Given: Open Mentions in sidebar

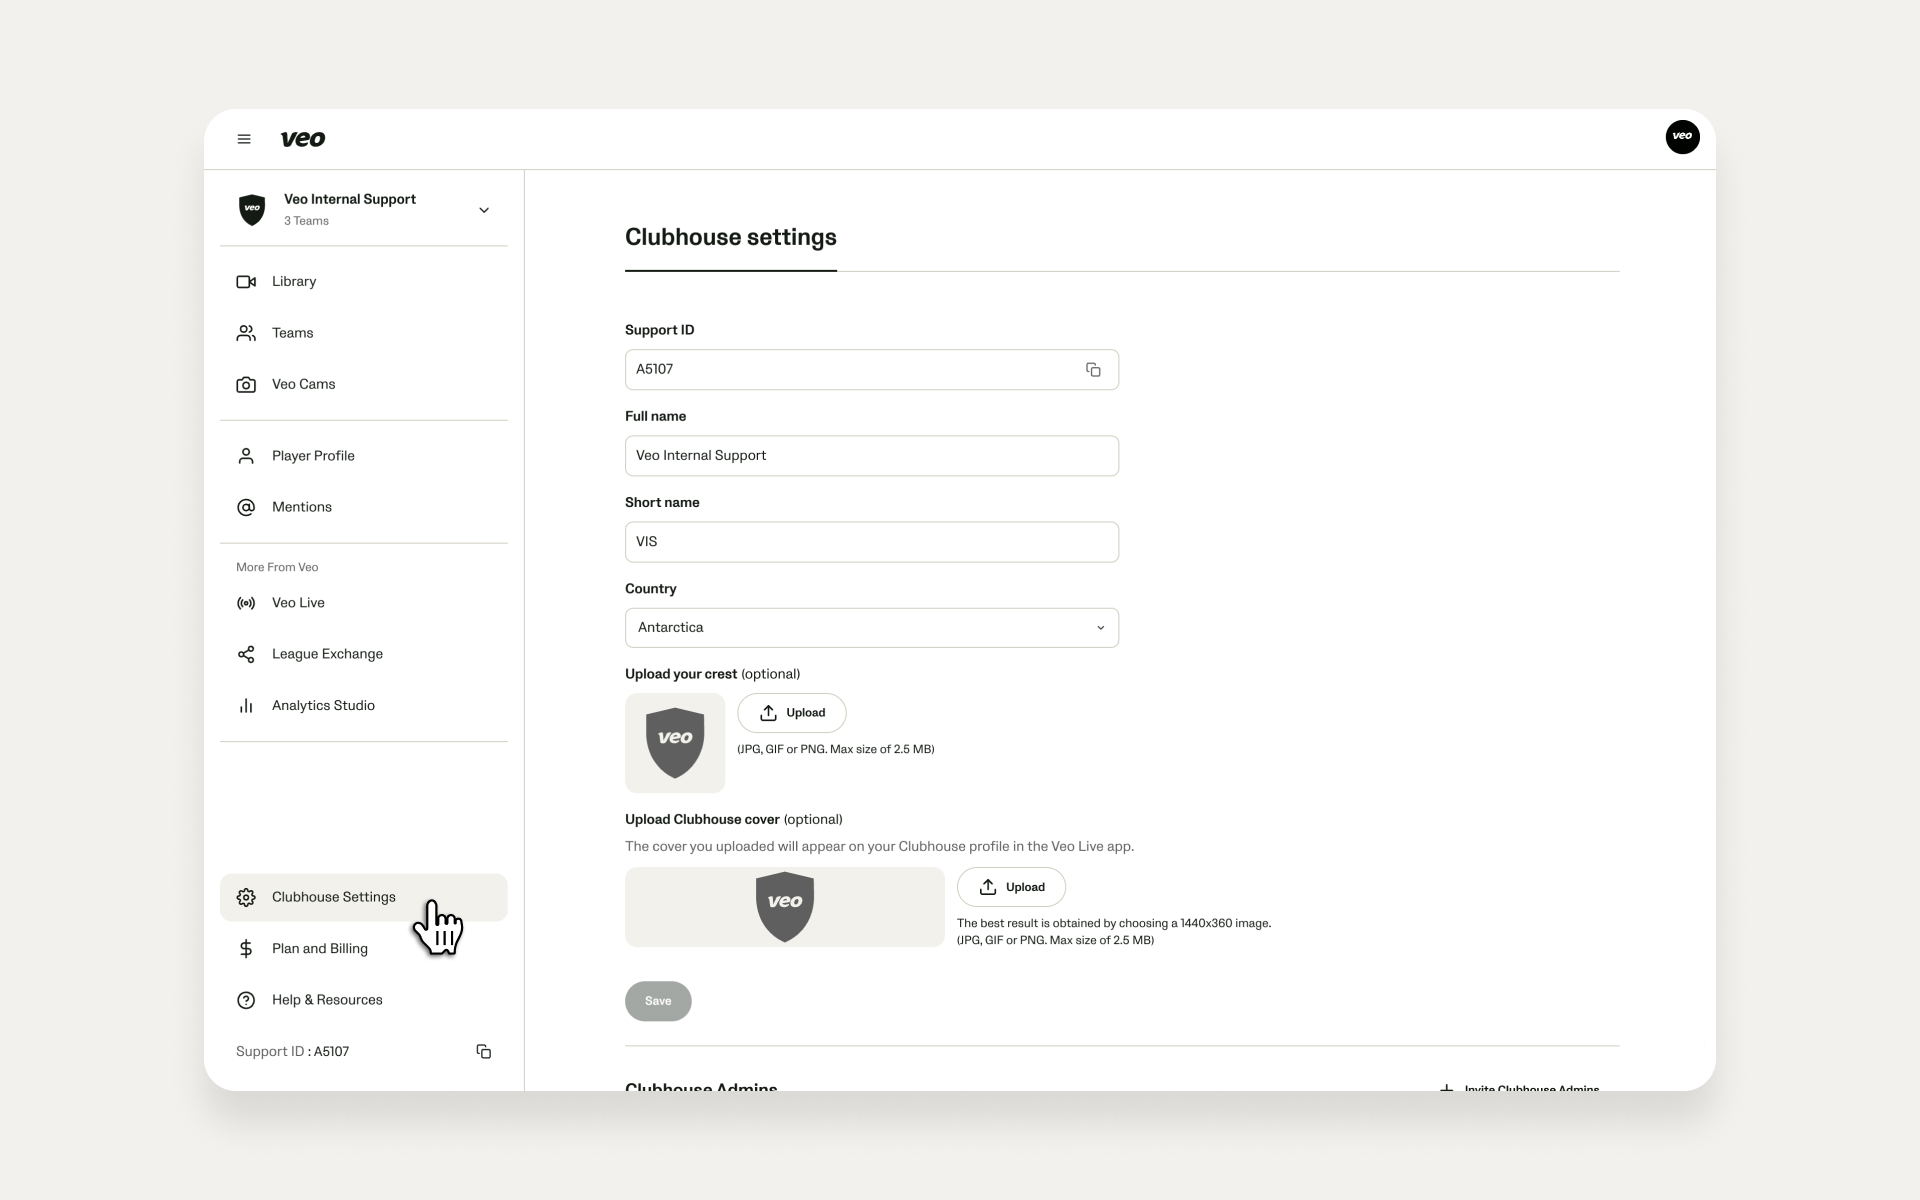Looking at the screenshot, I should pyautogui.click(x=364, y=507).
